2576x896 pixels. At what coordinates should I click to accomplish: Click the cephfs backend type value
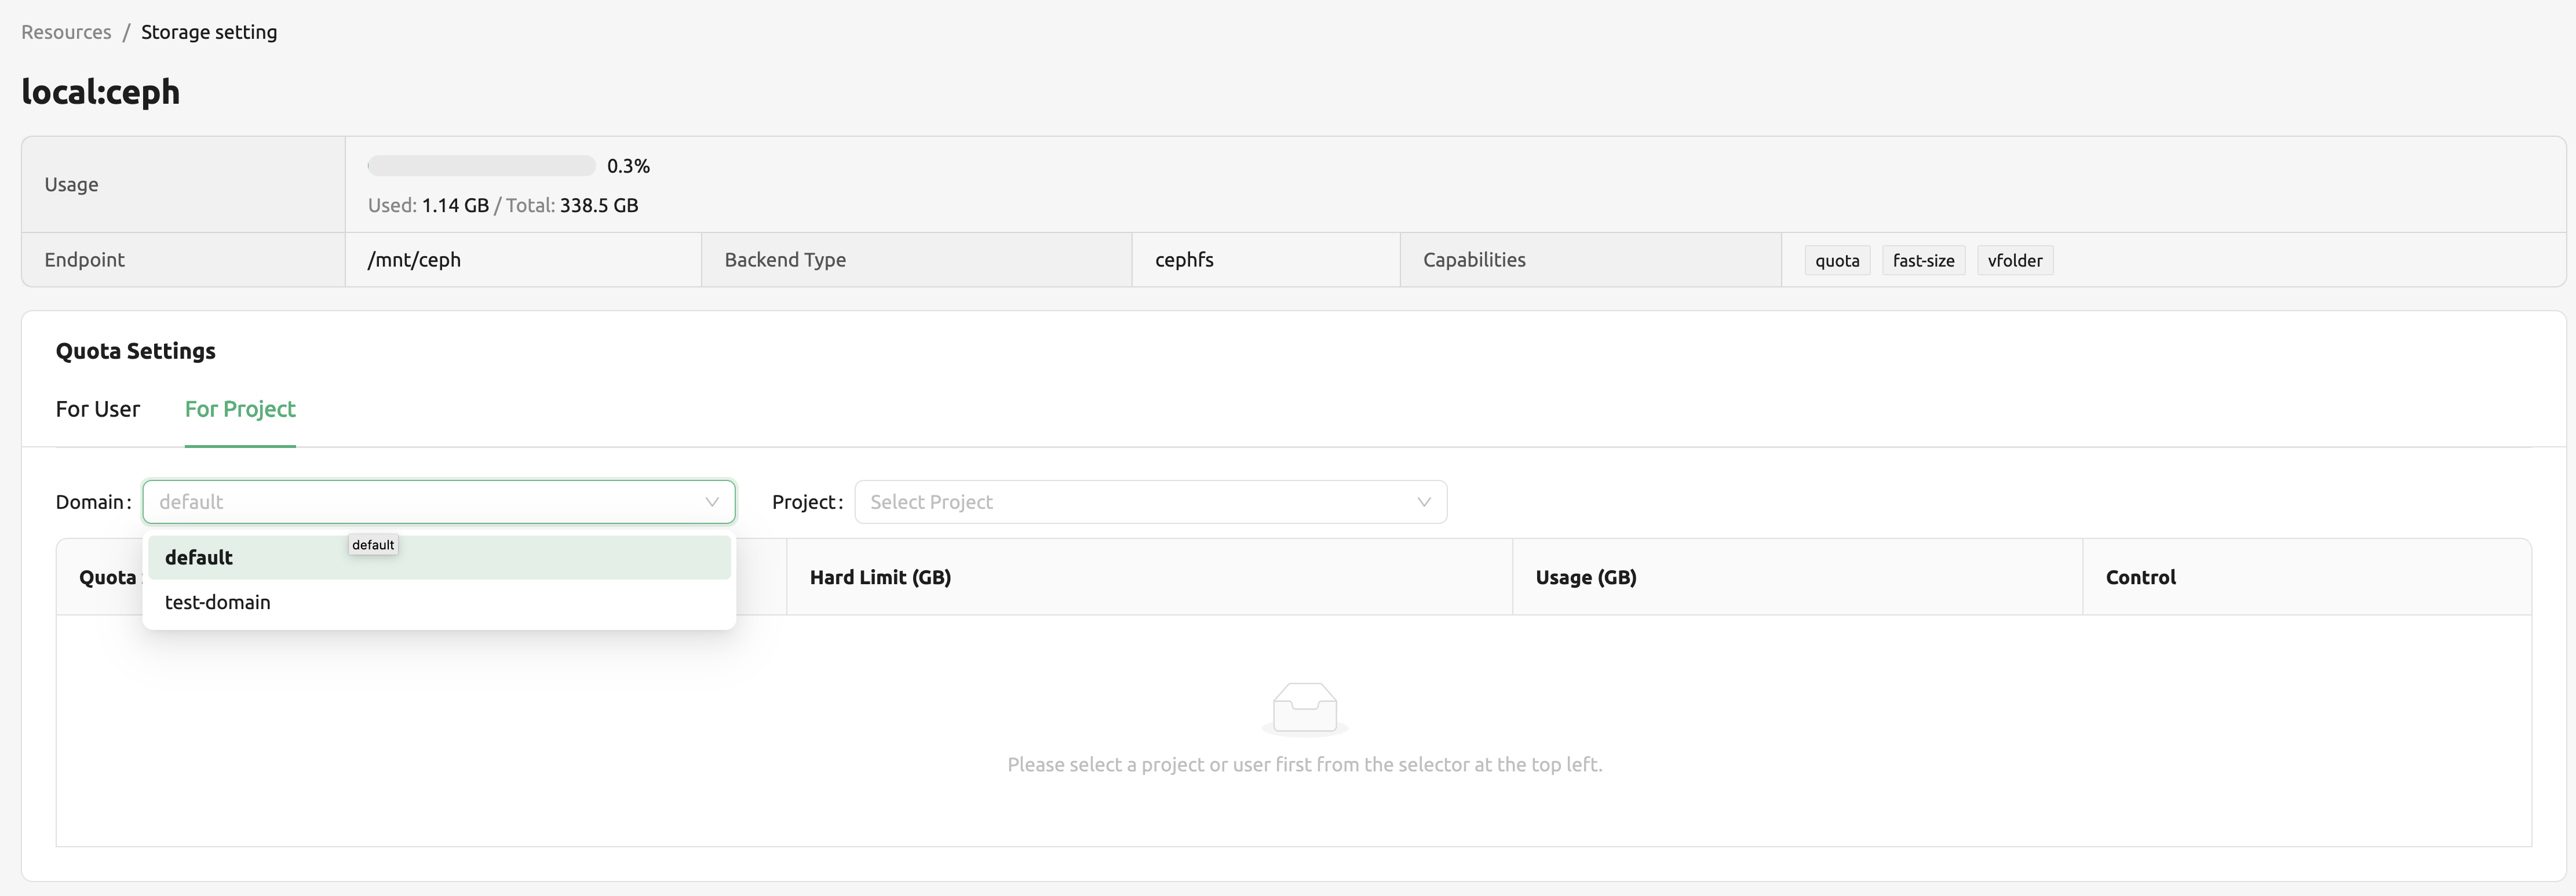[1184, 260]
